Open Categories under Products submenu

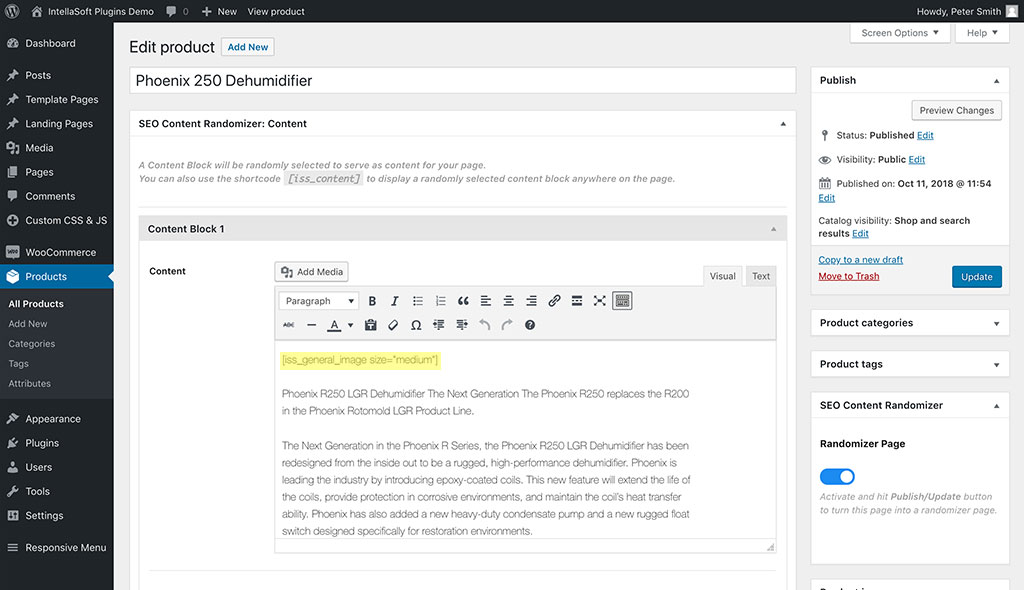click(x=31, y=344)
